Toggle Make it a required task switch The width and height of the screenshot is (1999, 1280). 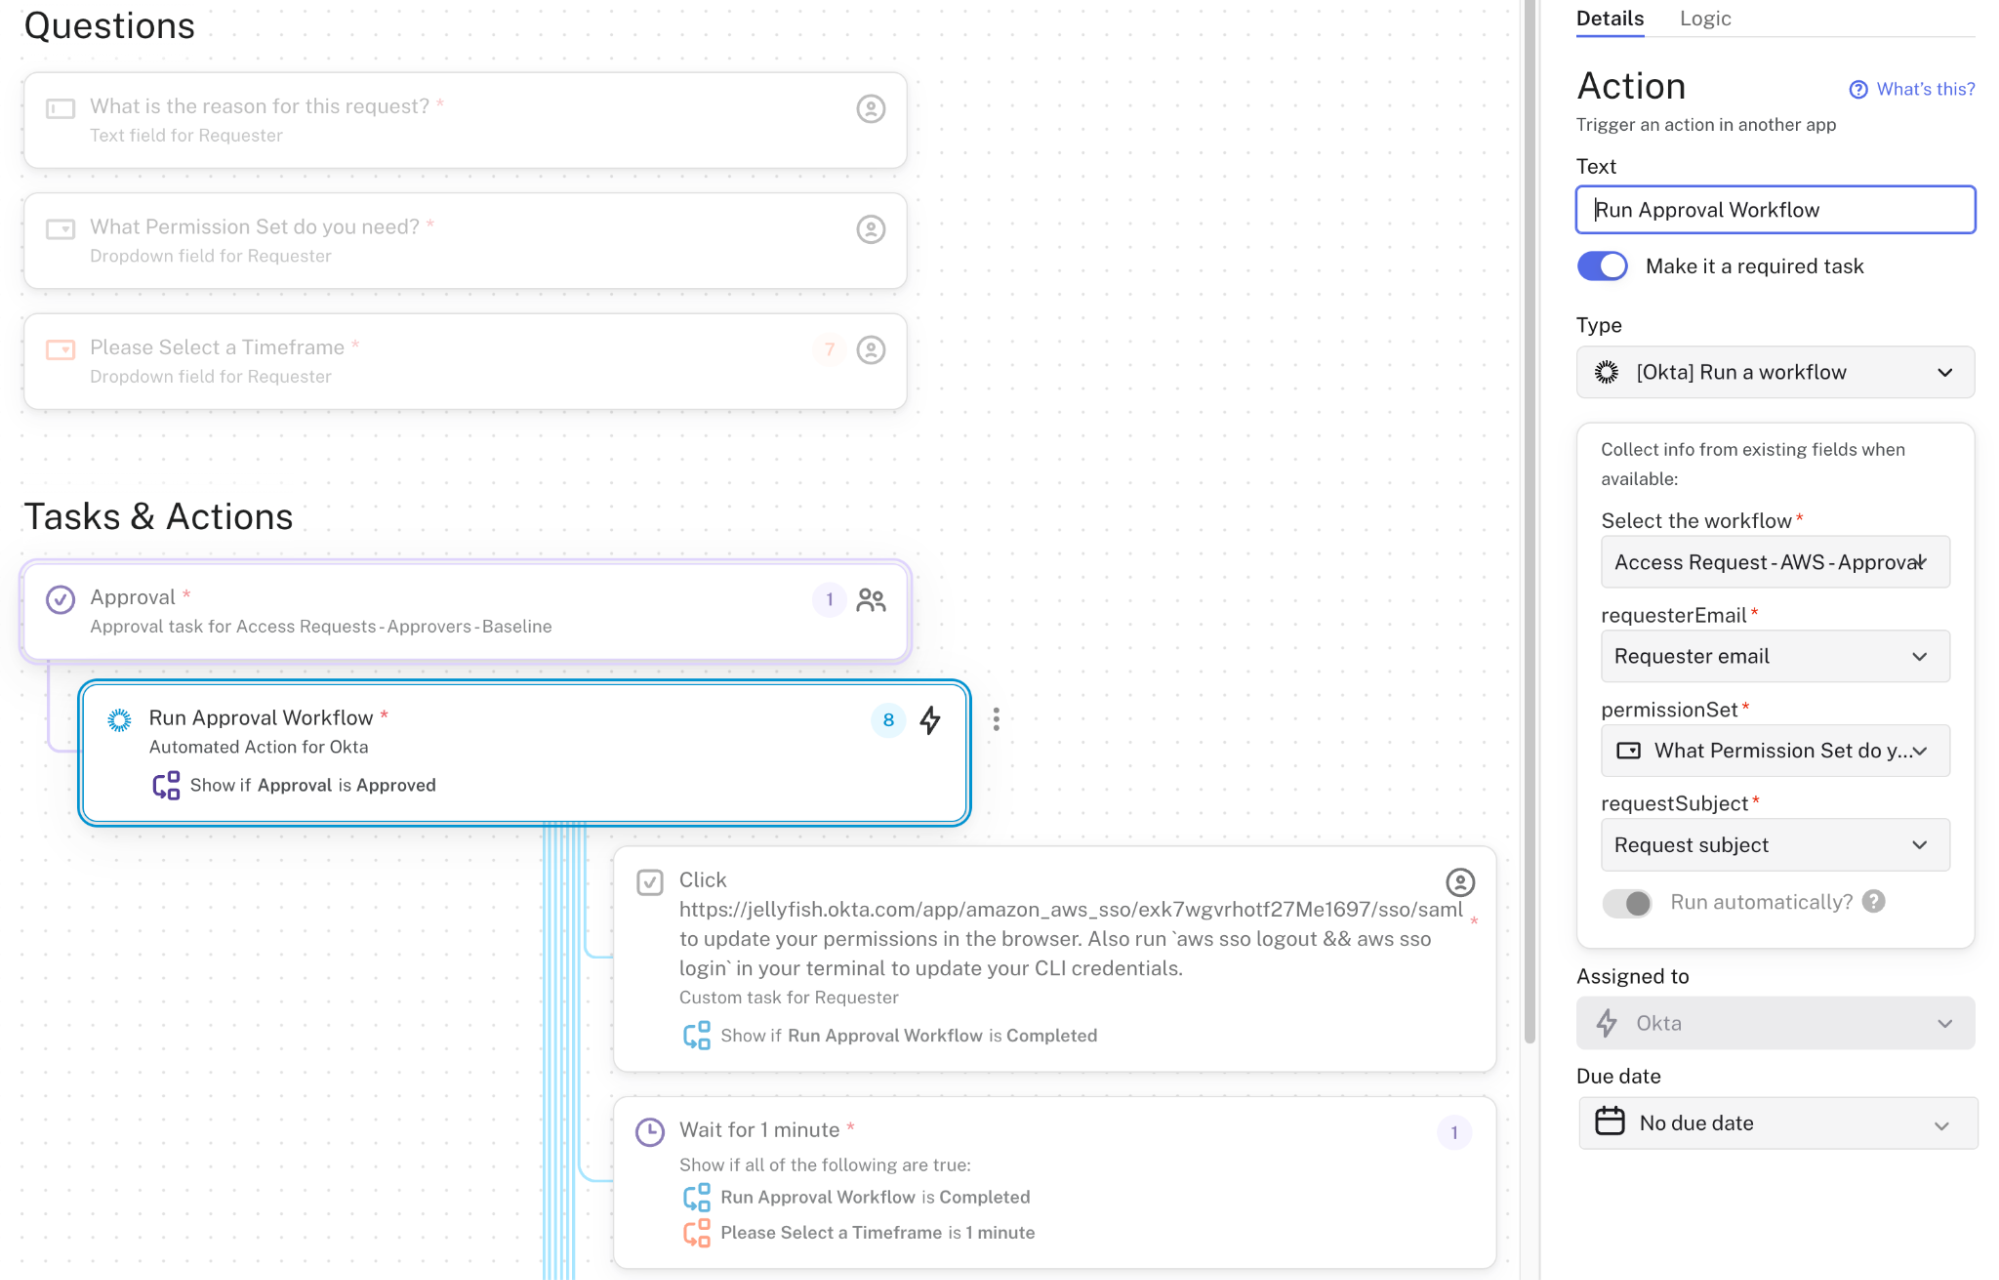pos(1603,266)
